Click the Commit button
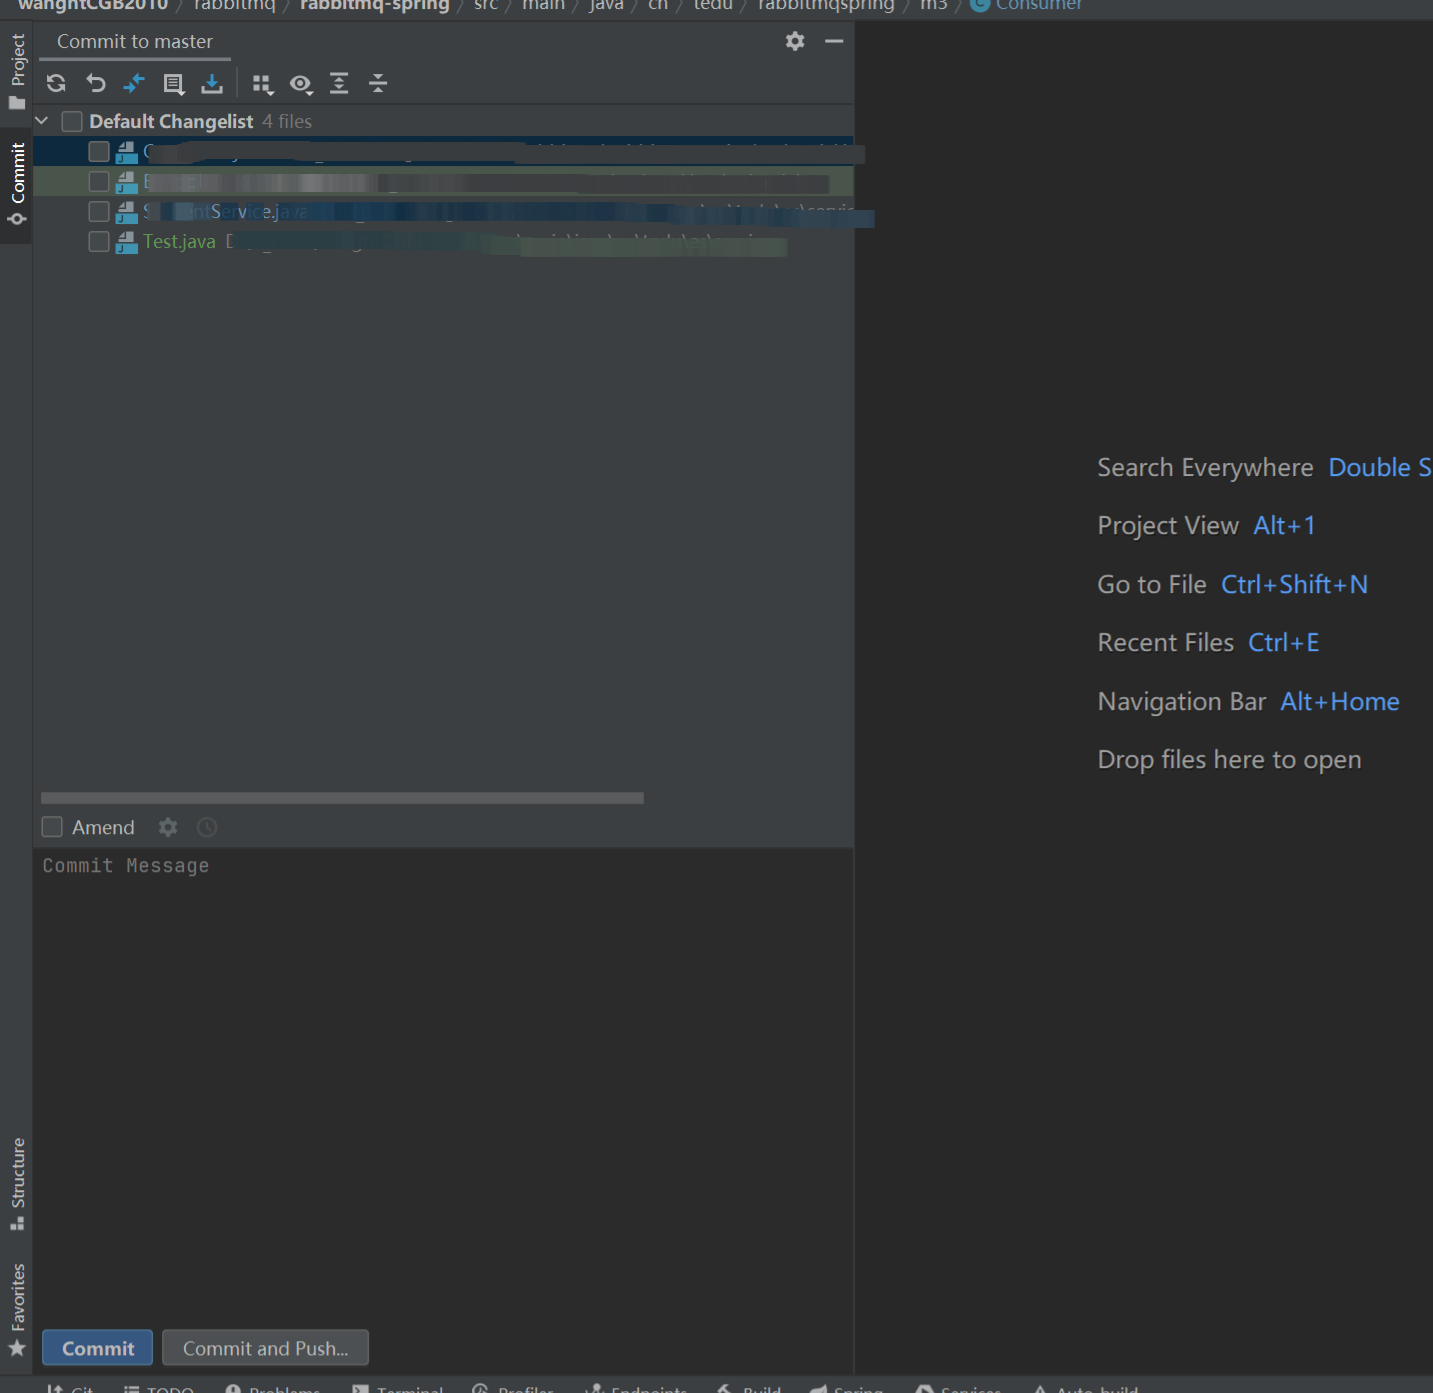Image resolution: width=1433 pixels, height=1393 pixels. pyautogui.click(x=97, y=1348)
